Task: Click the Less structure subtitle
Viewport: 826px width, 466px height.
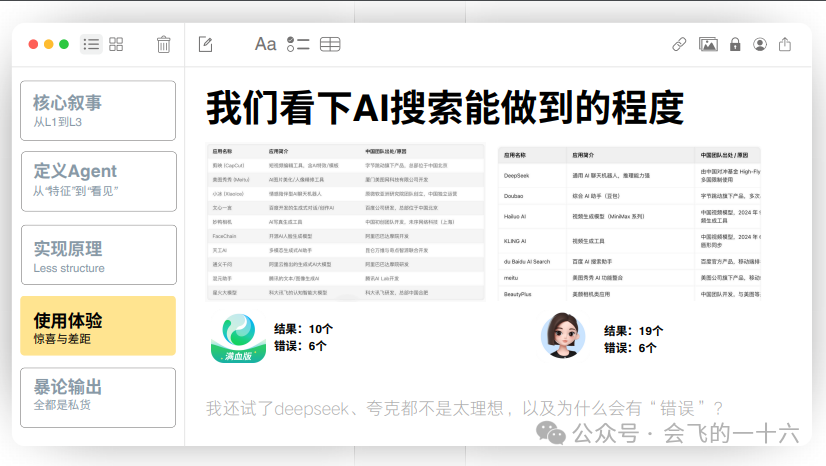Action: 69,268
